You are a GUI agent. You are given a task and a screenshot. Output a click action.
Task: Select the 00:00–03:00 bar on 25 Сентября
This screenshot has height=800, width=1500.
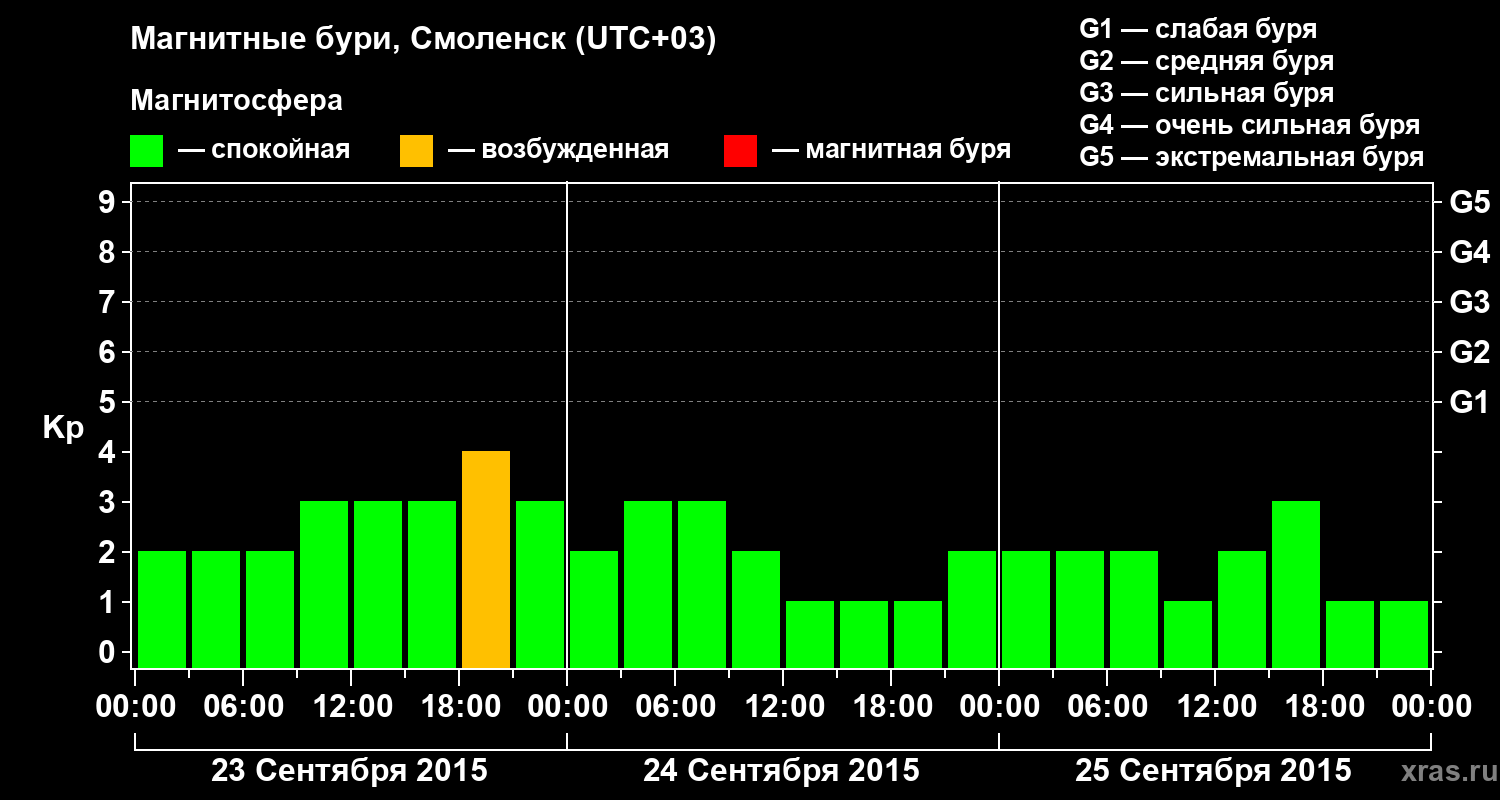(1026, 609)
